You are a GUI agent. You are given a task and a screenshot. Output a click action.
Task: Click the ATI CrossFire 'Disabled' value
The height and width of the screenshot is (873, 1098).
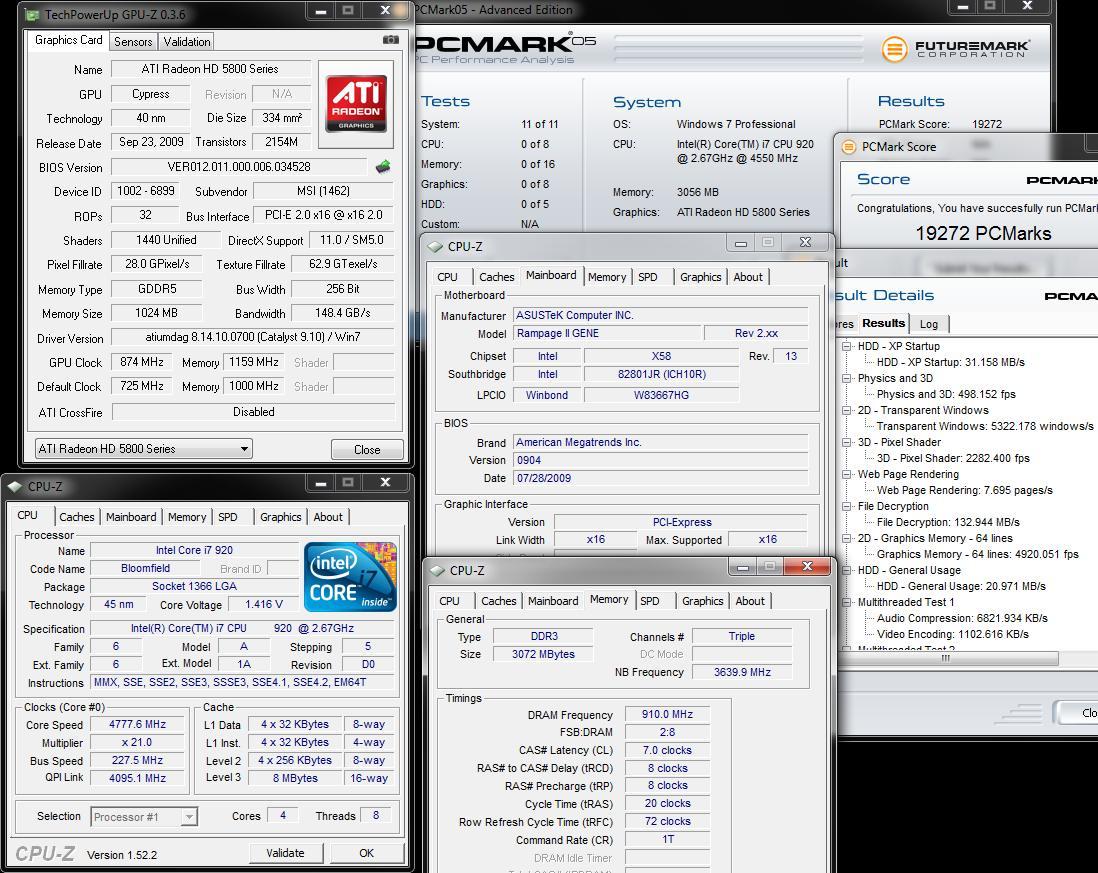tap(253, 412)
